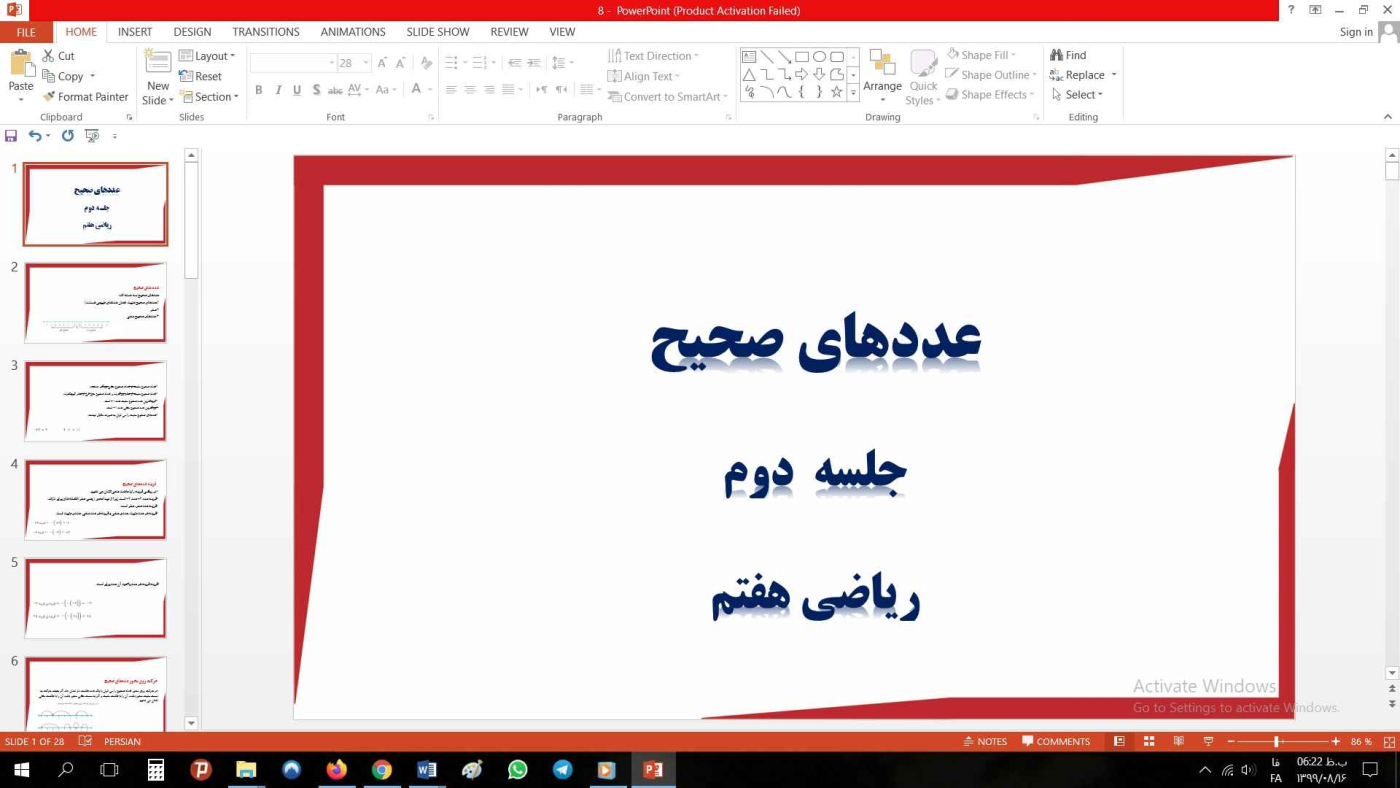The height and width of the screenshot is (788, 1400).
Task: Expand the Layout dropdown
Action: (207, 56)
